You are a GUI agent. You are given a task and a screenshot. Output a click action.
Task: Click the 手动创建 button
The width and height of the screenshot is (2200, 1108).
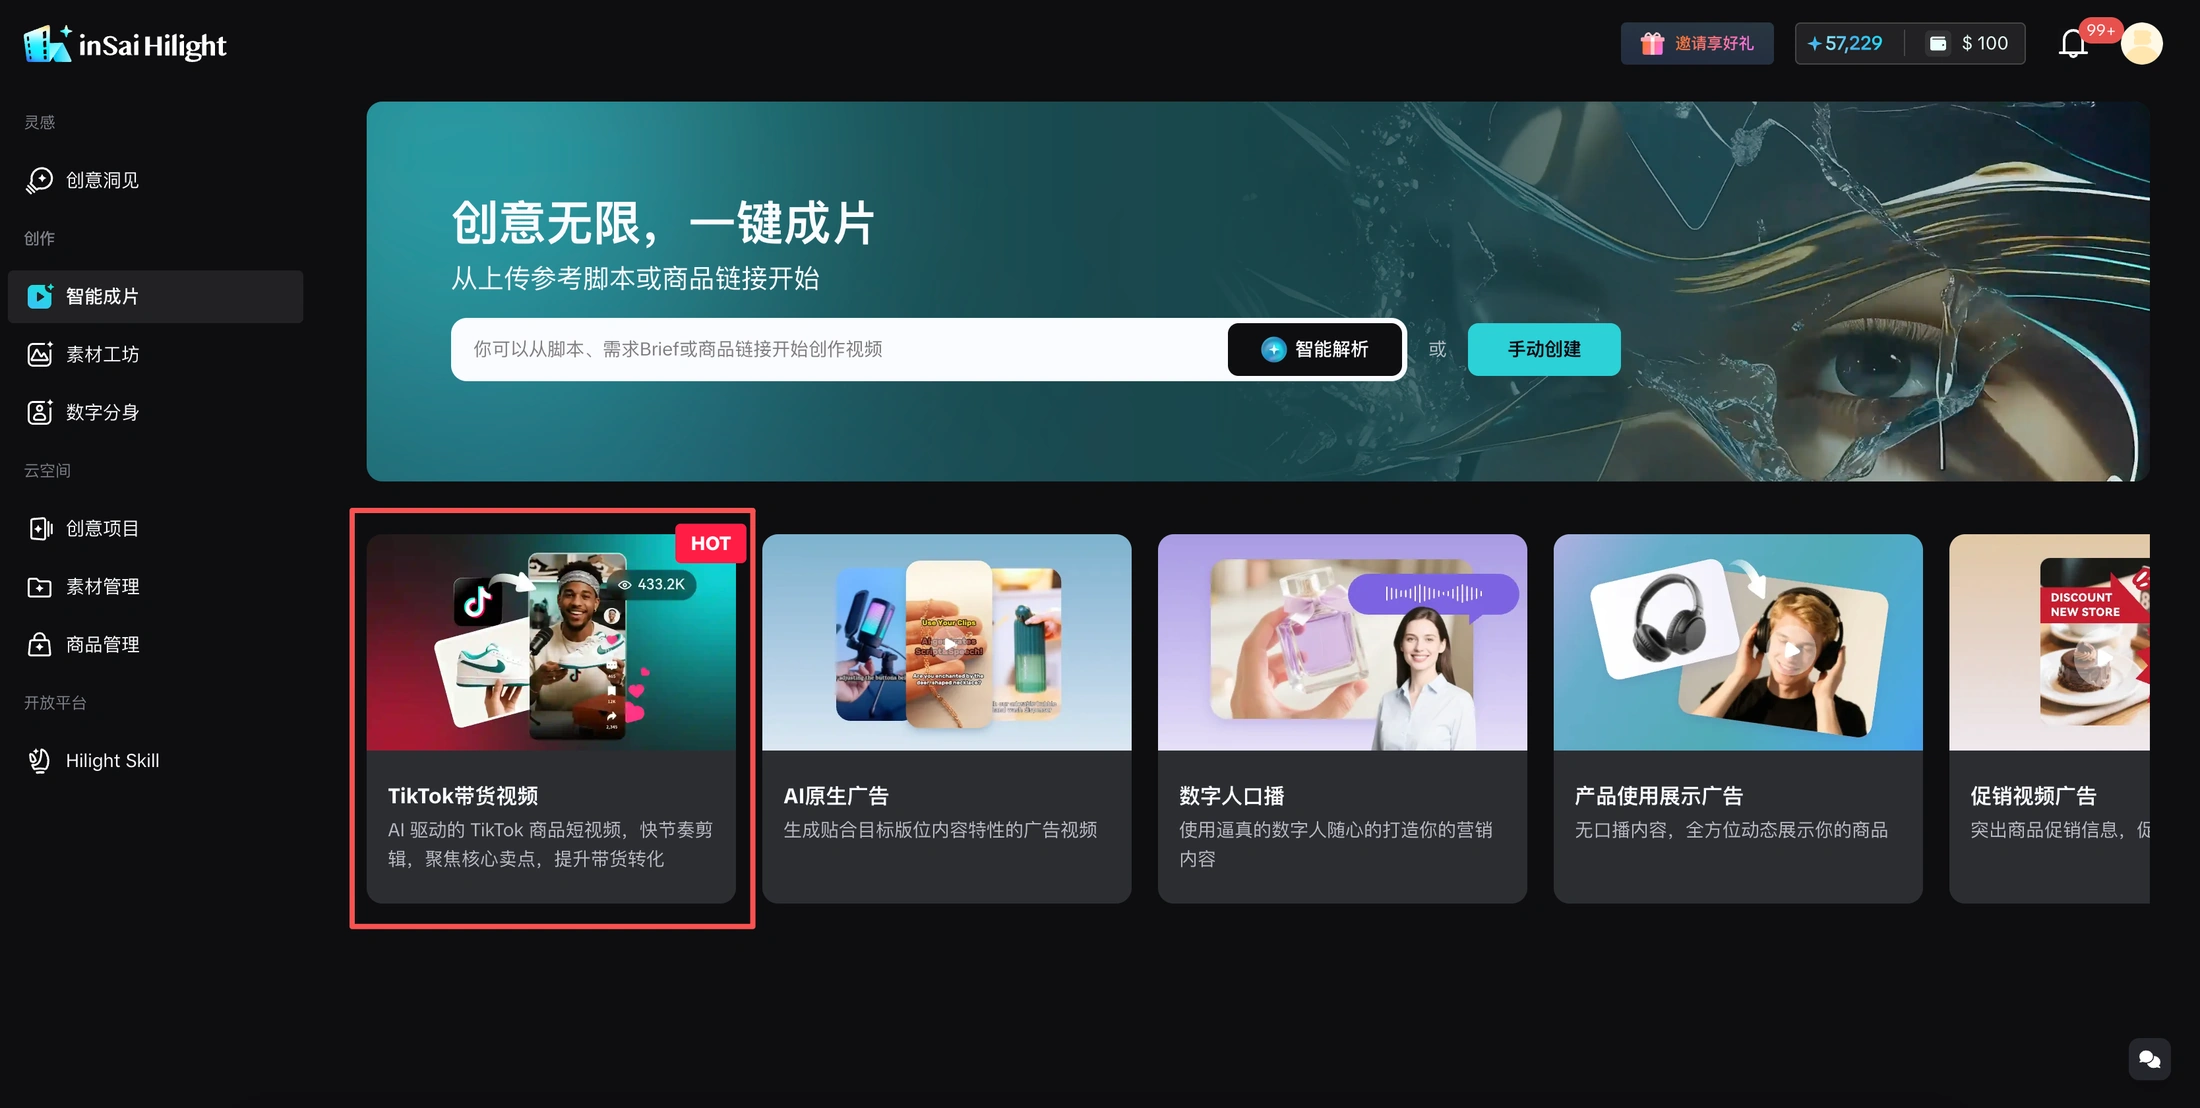pos(1544,349)
